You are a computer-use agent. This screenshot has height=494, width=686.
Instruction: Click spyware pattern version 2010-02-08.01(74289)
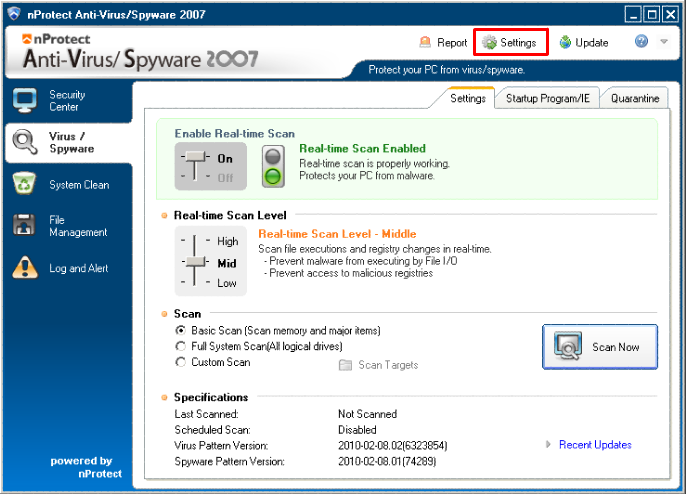click(x=387, y=461)
